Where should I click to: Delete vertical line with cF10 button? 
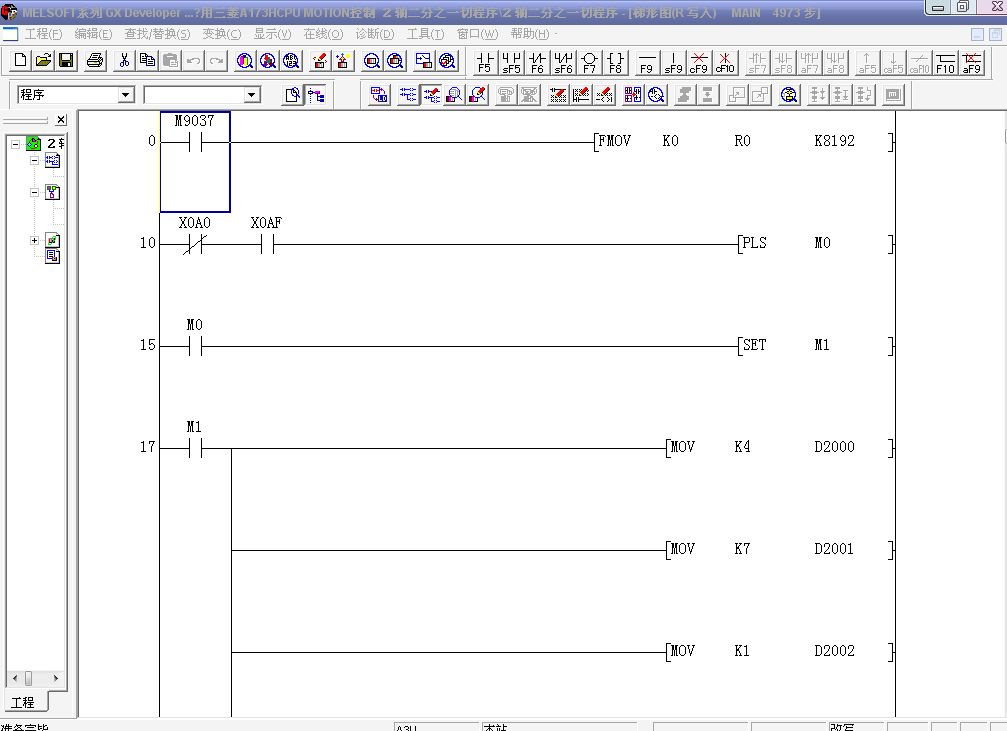724,62
